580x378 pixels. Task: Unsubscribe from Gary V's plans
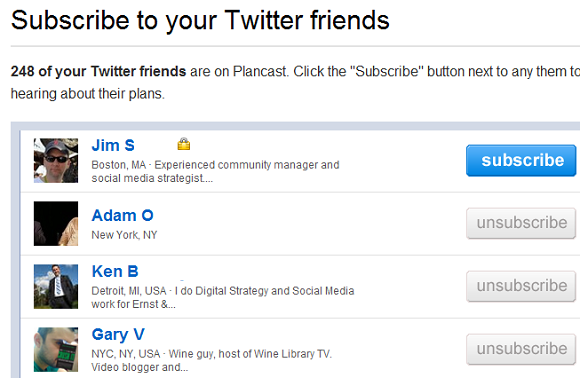click(x=521, y=349)
